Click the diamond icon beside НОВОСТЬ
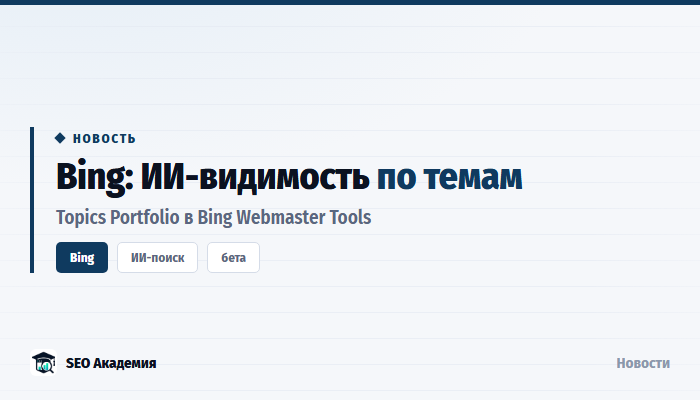 tap(60, 138)
